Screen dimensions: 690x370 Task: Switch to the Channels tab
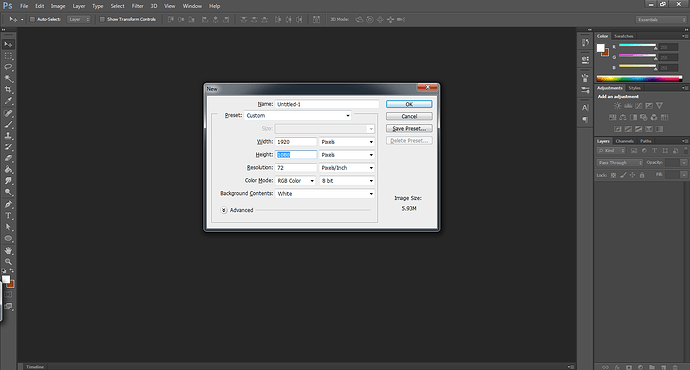624,141
